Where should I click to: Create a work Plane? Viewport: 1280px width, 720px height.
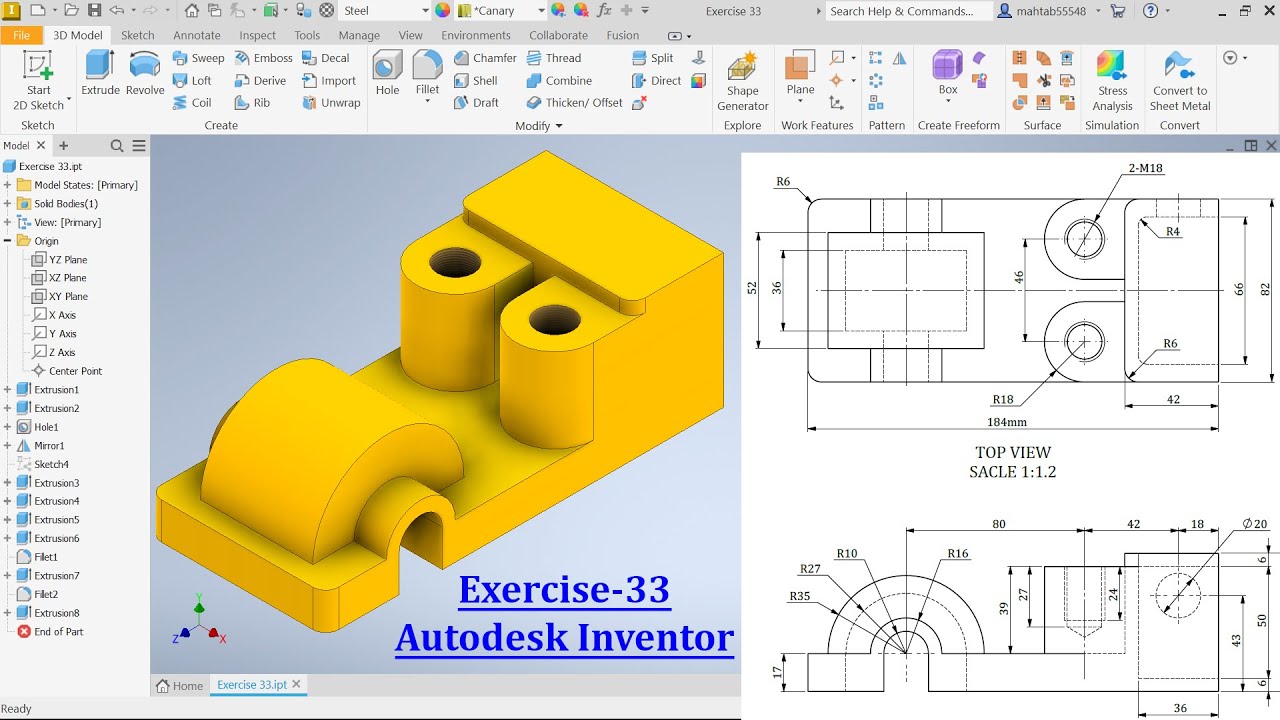800,72
